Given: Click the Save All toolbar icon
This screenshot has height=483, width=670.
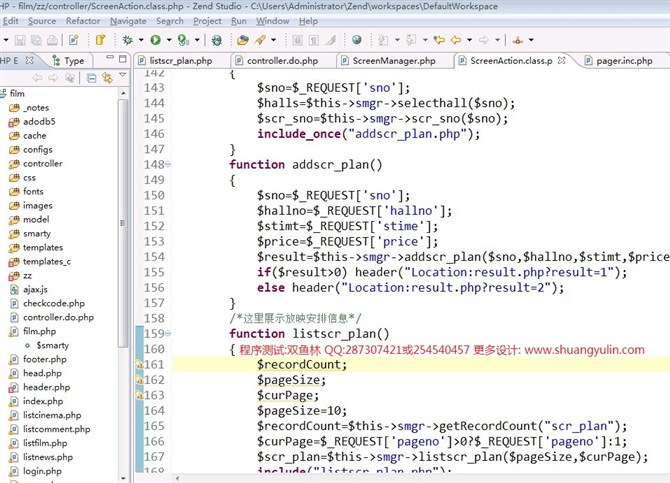Looking at the screenshot, I should coord(36,40).
